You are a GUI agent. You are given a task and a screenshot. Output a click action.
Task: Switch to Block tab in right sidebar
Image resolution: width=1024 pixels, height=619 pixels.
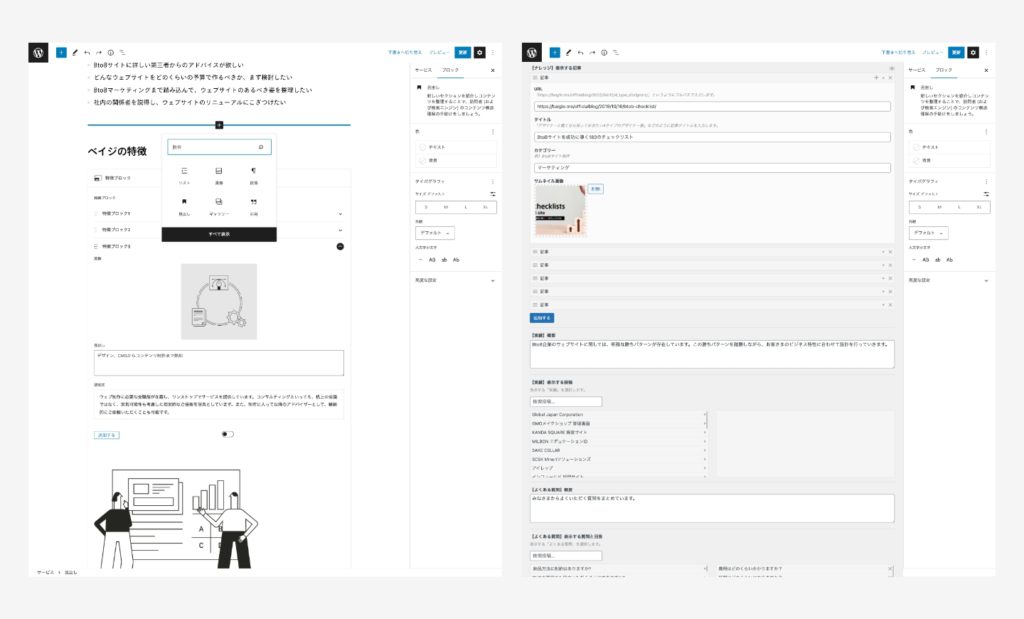944,70
